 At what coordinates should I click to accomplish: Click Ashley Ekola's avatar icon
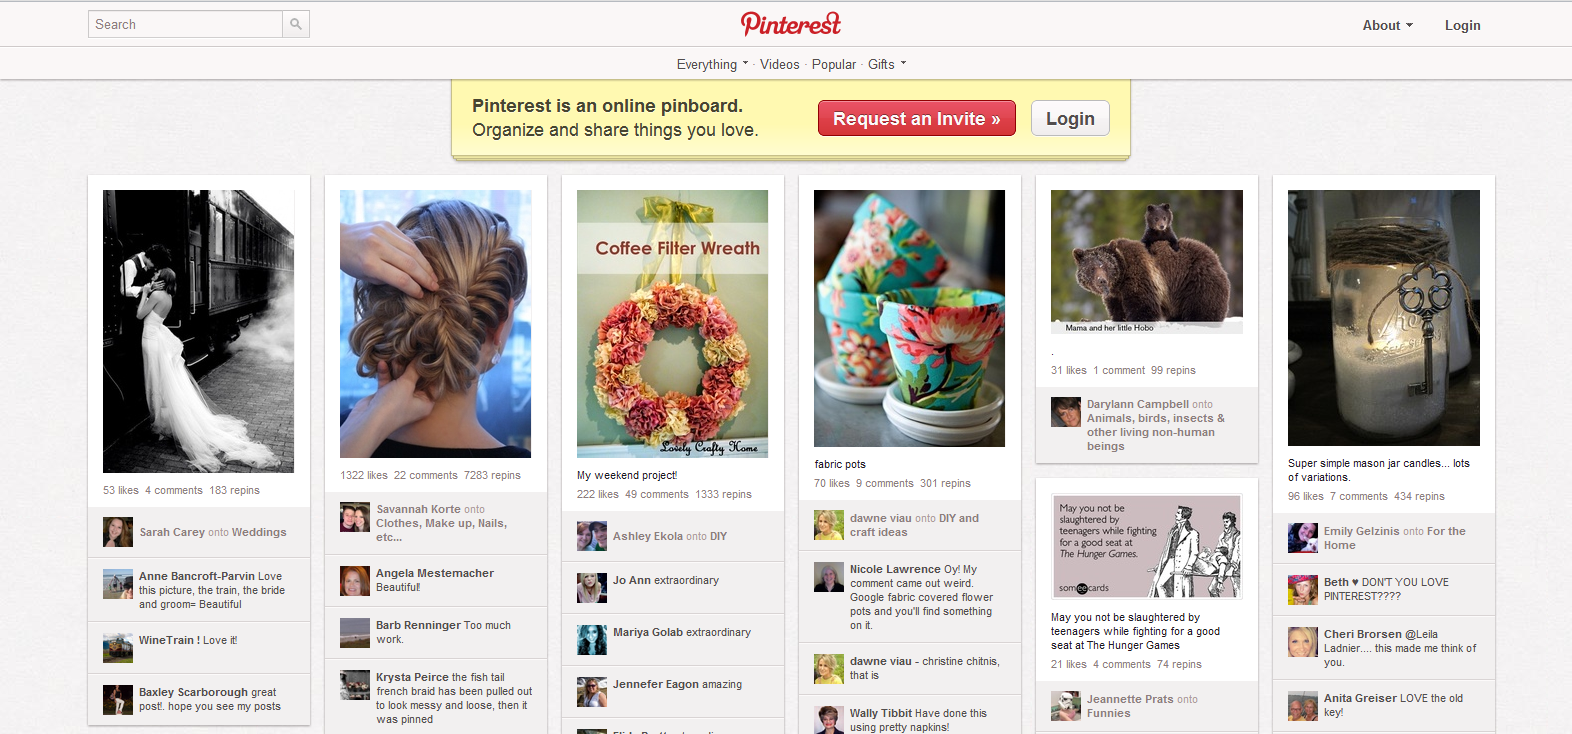click(x=592, y=536)
